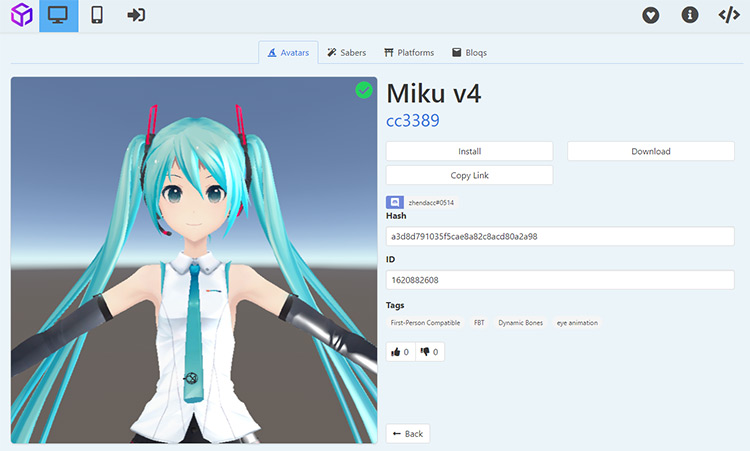Click the Install button
The width and height of the screenshot is (750, 451).
[469, 151]
